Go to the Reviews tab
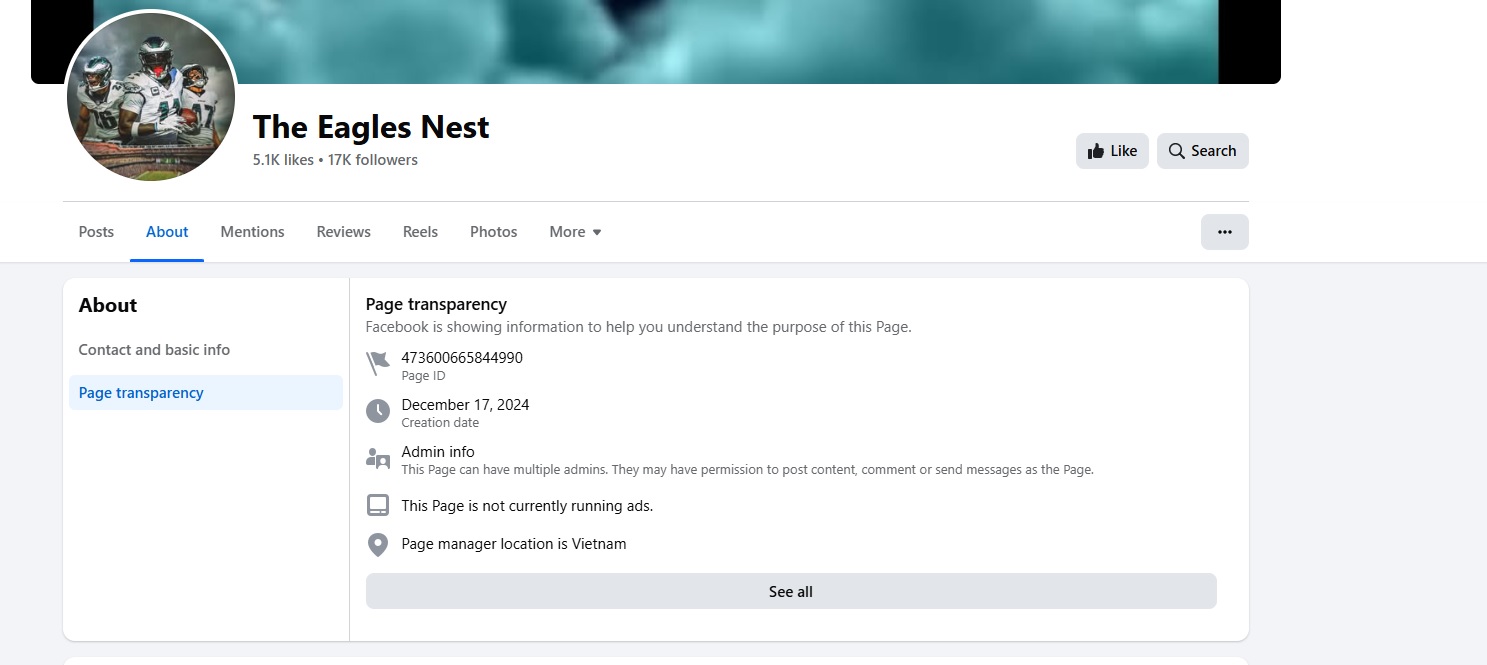1487x665 pixels. click(343, 232)
